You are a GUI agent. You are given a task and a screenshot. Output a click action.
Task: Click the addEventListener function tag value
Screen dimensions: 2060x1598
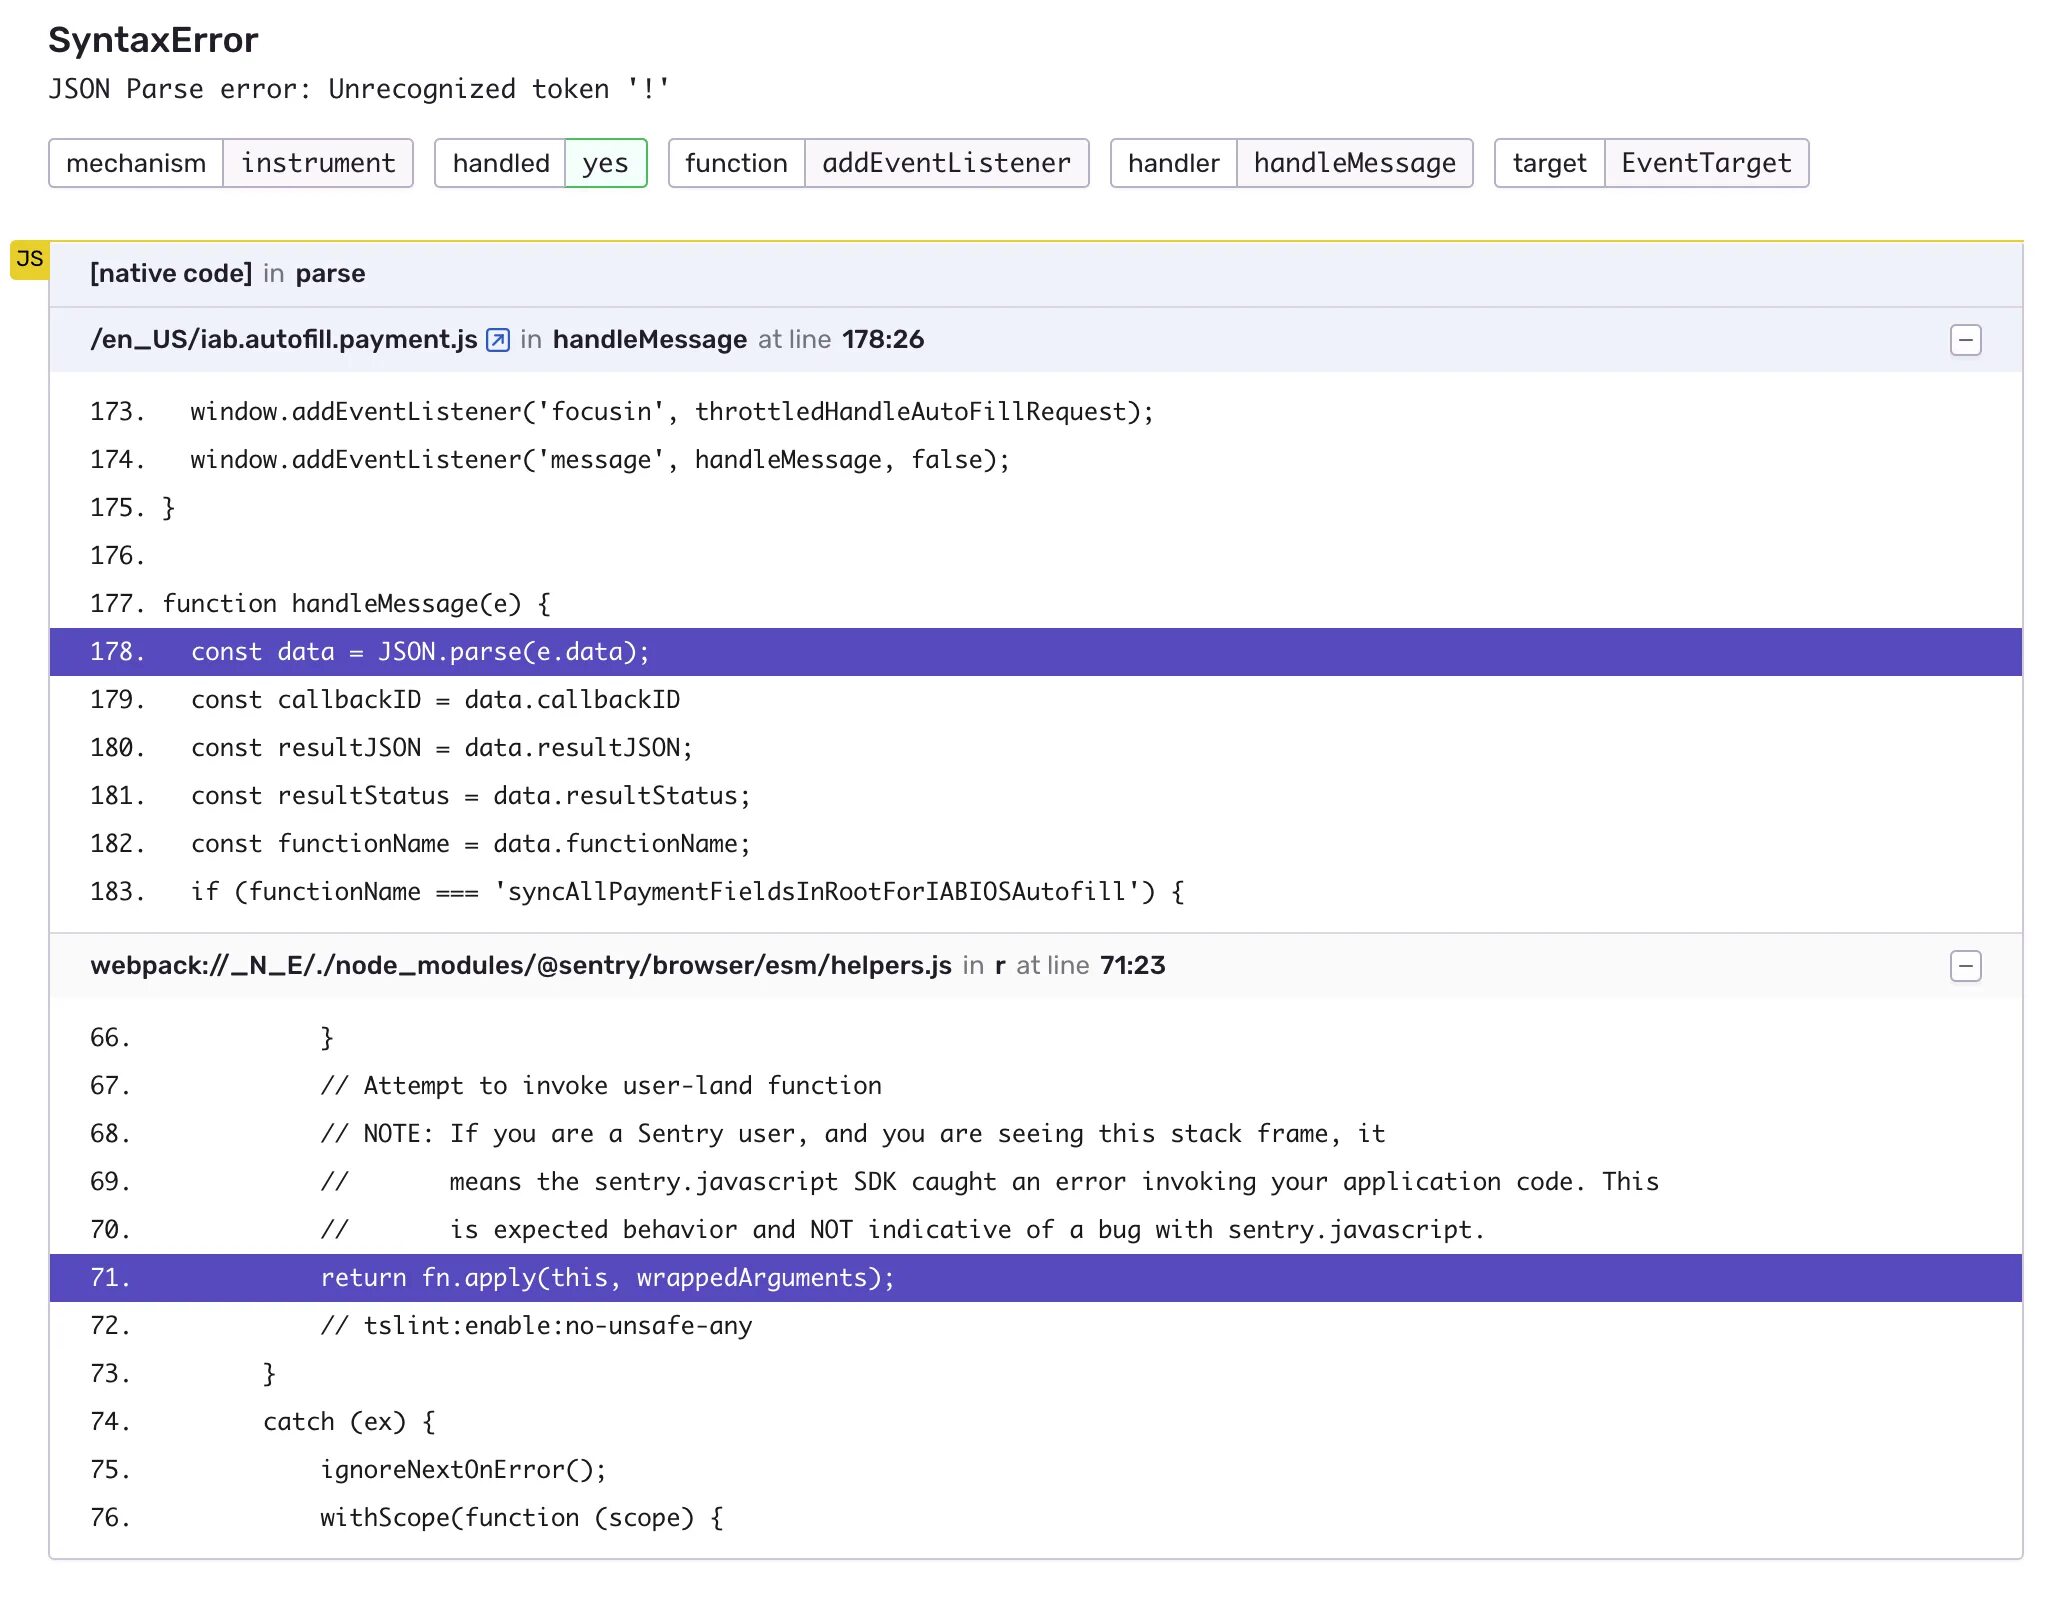click(x=945, y=163)
